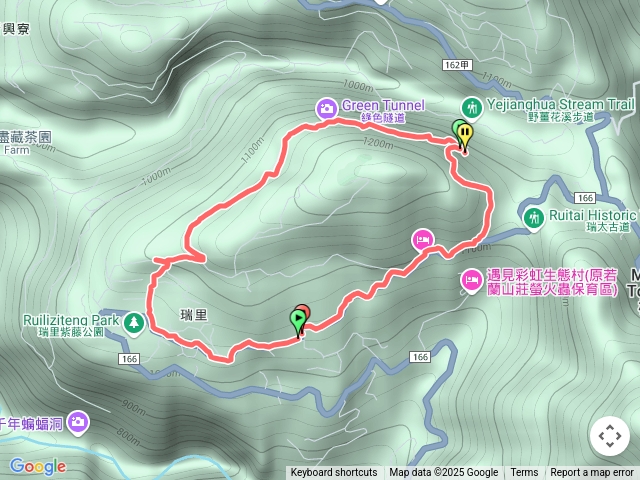The image size is (640, 480).
Task: Select the Ruiliziteng Park text label
Action: click(71, 320)
